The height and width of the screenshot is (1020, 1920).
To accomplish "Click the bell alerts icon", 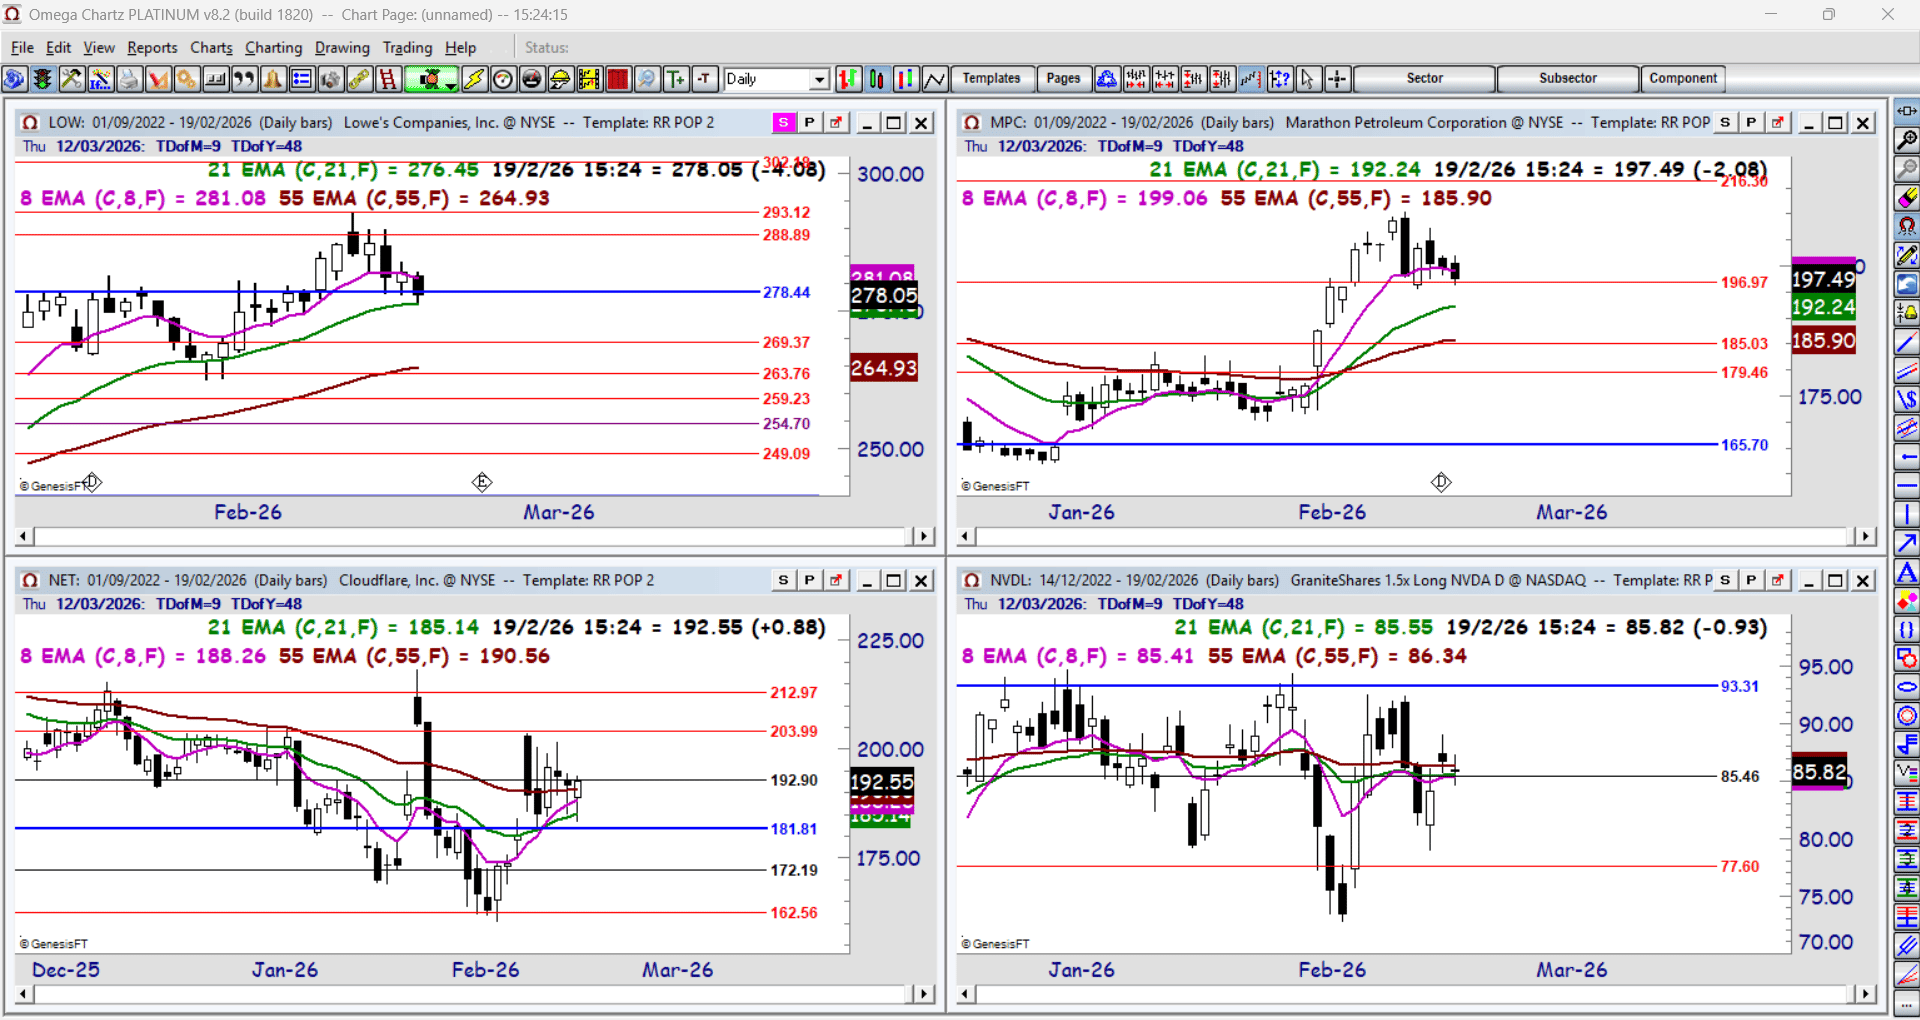I will [x=273, y=79].
